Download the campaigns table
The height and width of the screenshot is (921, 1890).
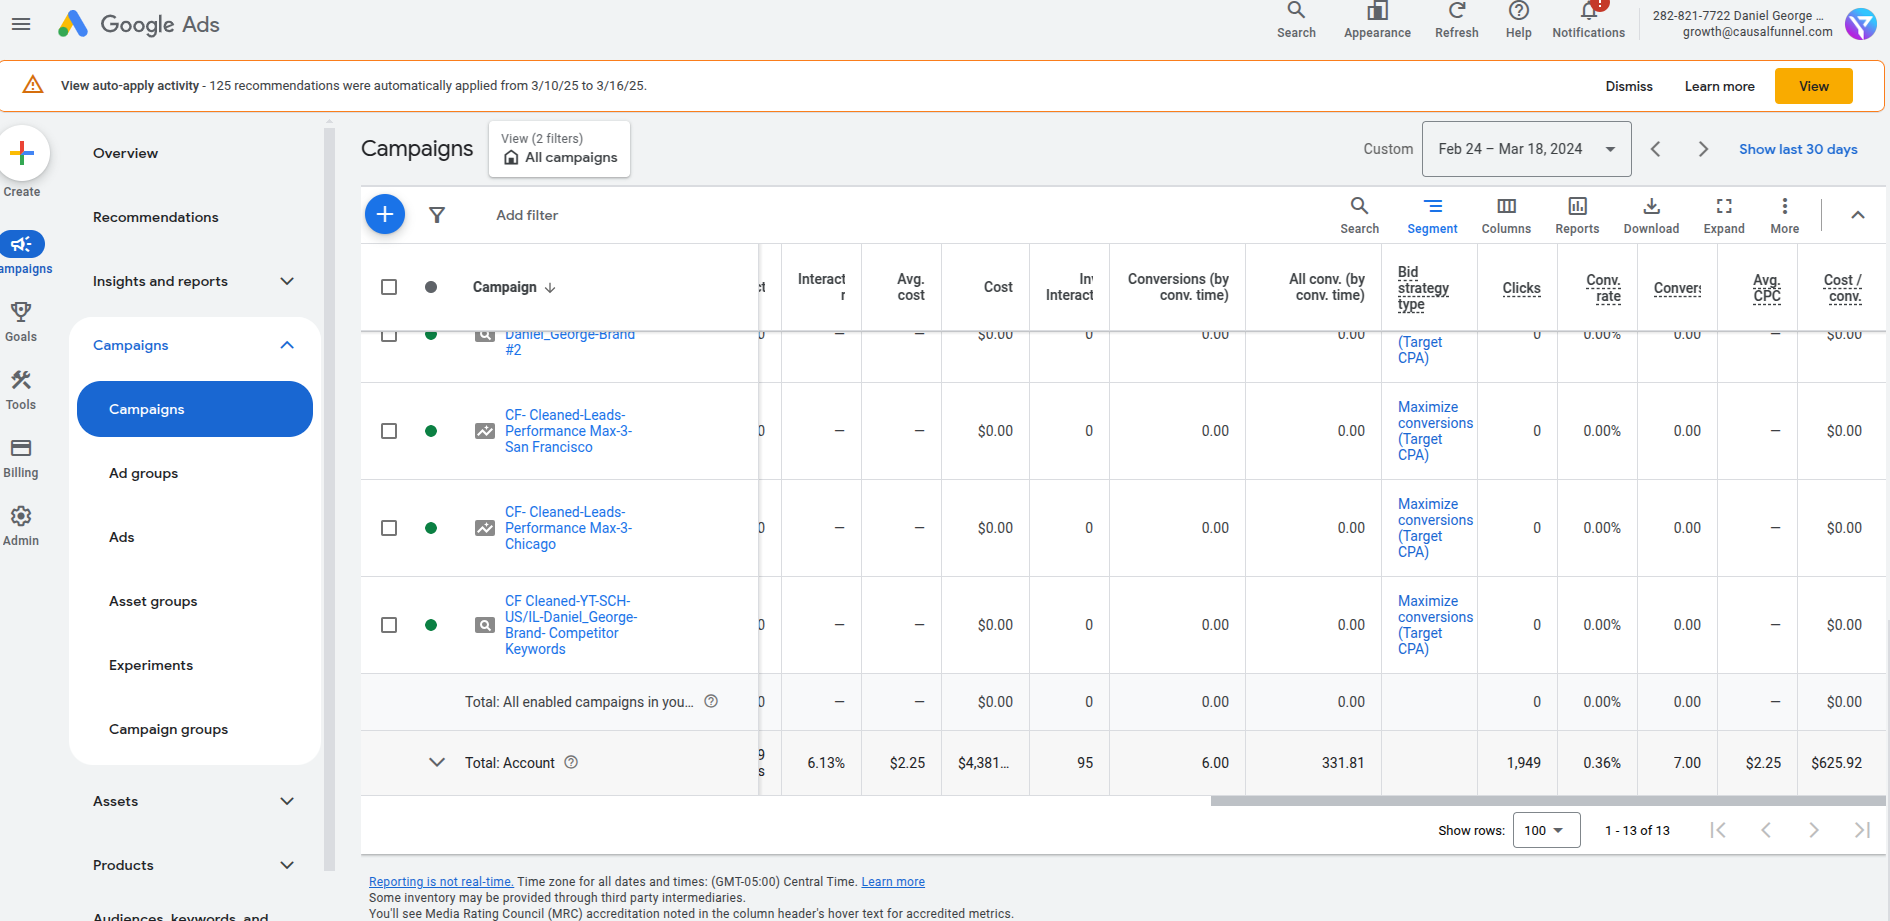pyautogui.click(x=1651, y=215)
